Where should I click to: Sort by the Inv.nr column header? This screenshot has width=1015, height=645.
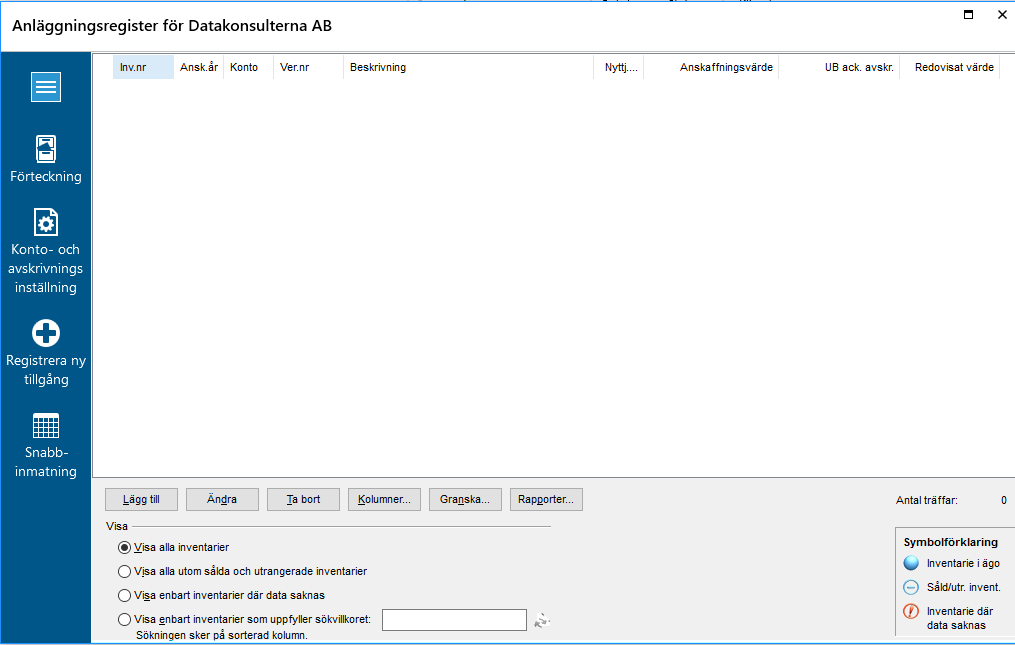coord(143,67)
